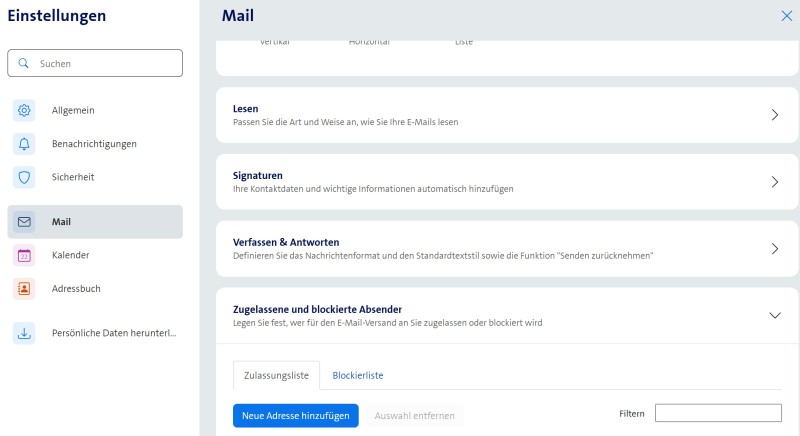Close the settings dialog with X
Screen dimensions: 800x436
[785, 15]
